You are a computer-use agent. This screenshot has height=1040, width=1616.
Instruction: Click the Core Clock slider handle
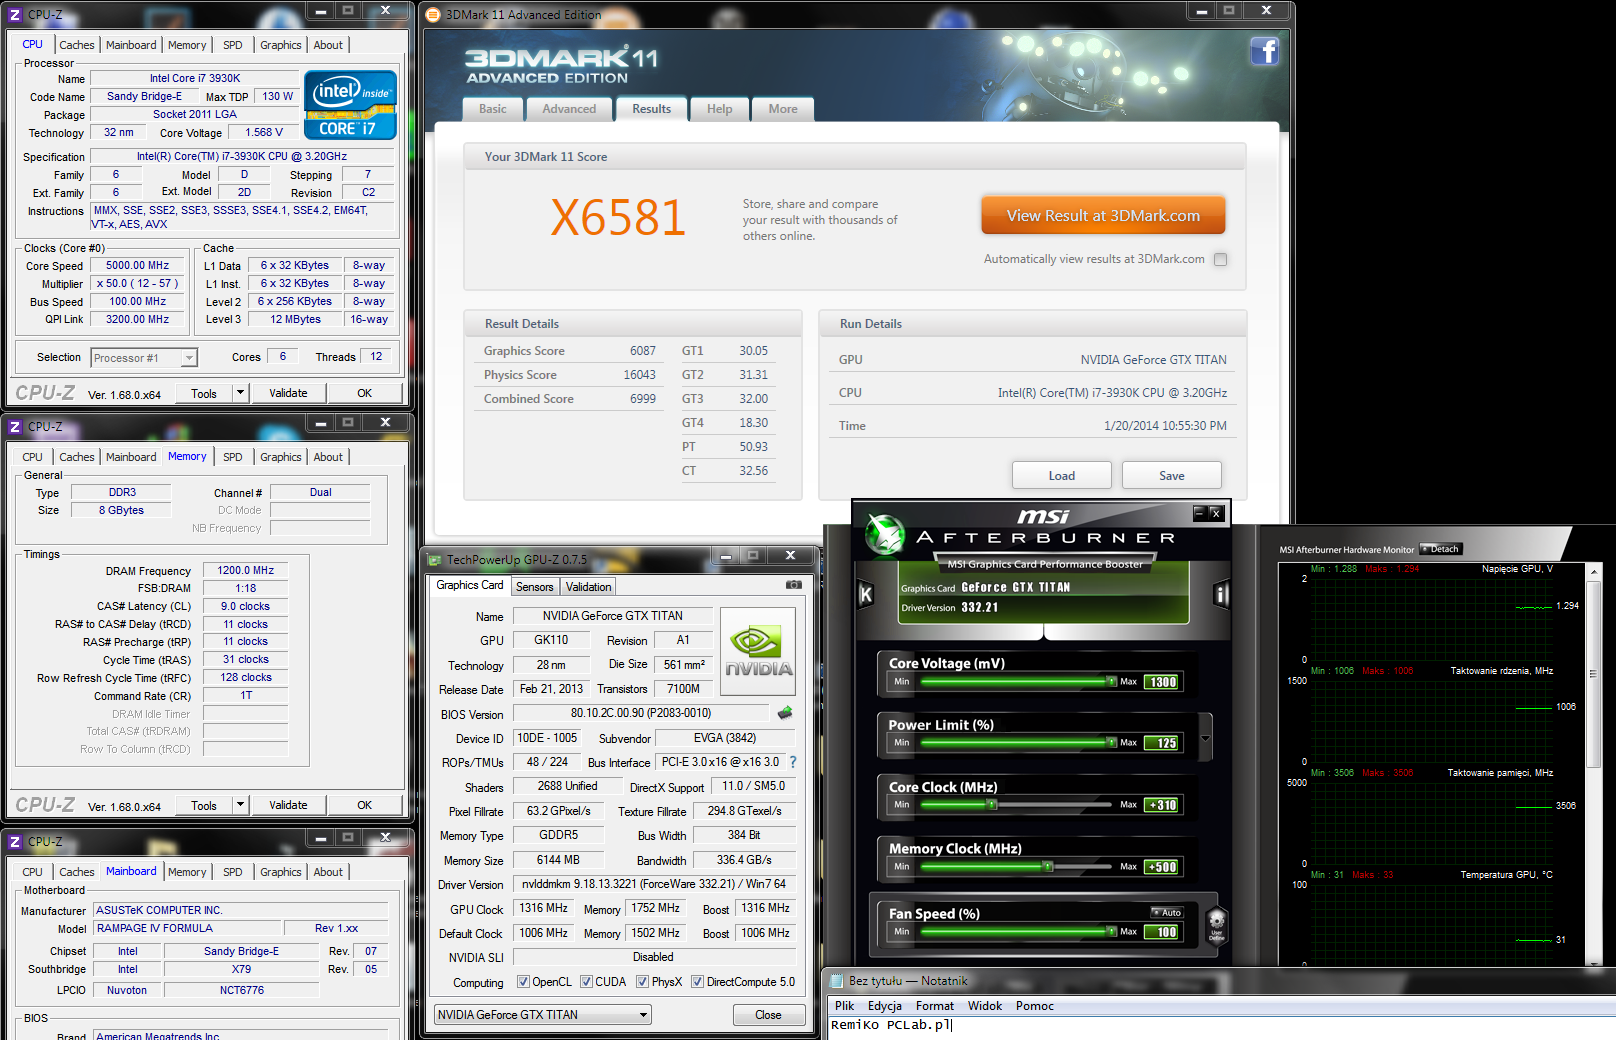pos(992,804)
